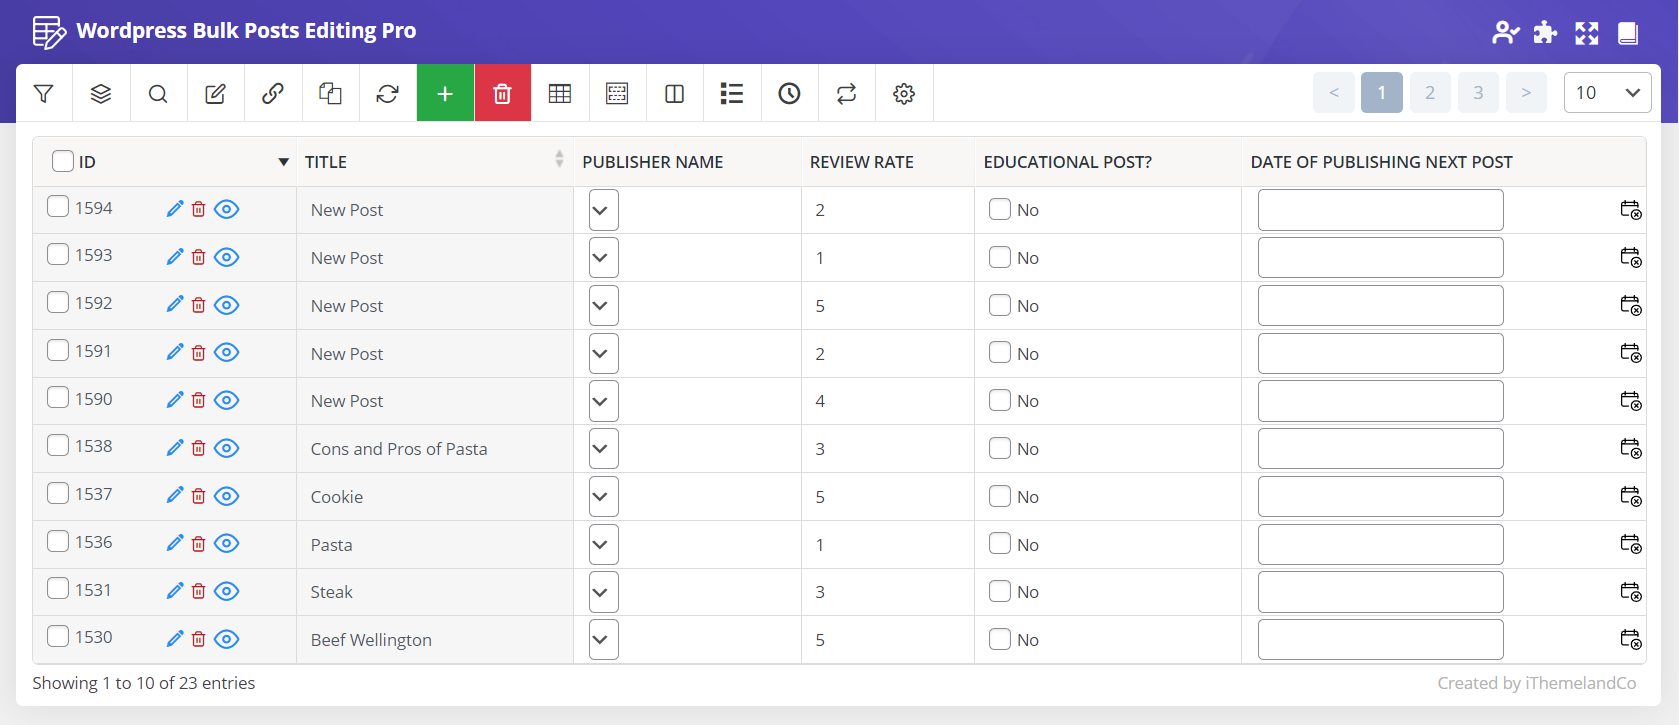This screenshot has width=1679, height=725.
Task: Check Educational Post box for Pasta row
Action: [x=1000, y=543]
